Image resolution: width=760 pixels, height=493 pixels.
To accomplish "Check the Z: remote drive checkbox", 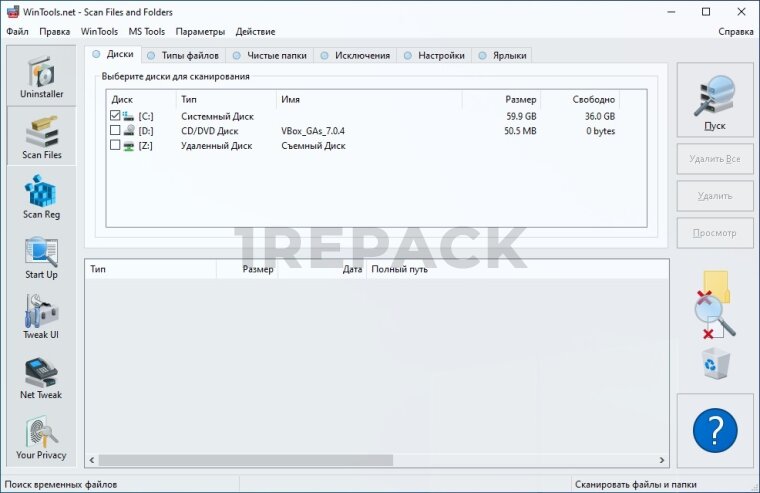I will click(115, 146).
